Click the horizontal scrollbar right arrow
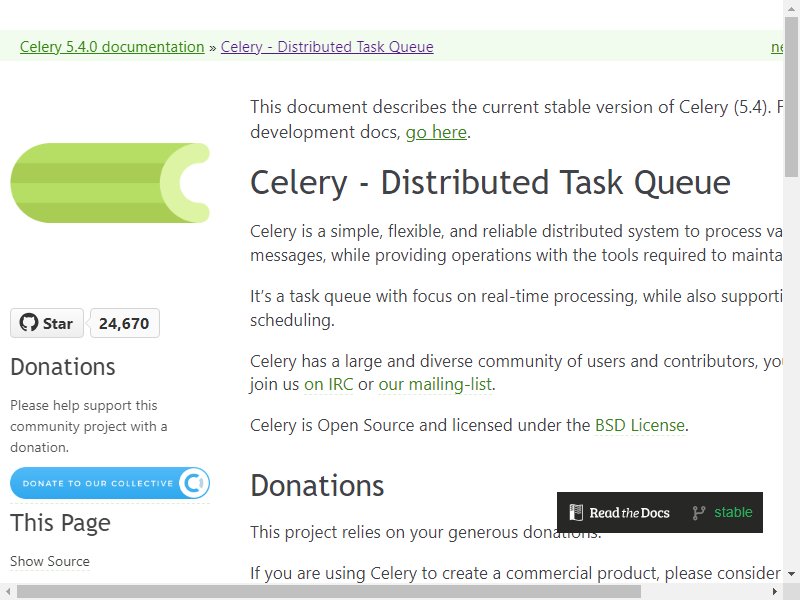Screen dimensions: 800x600 (774, 592)
